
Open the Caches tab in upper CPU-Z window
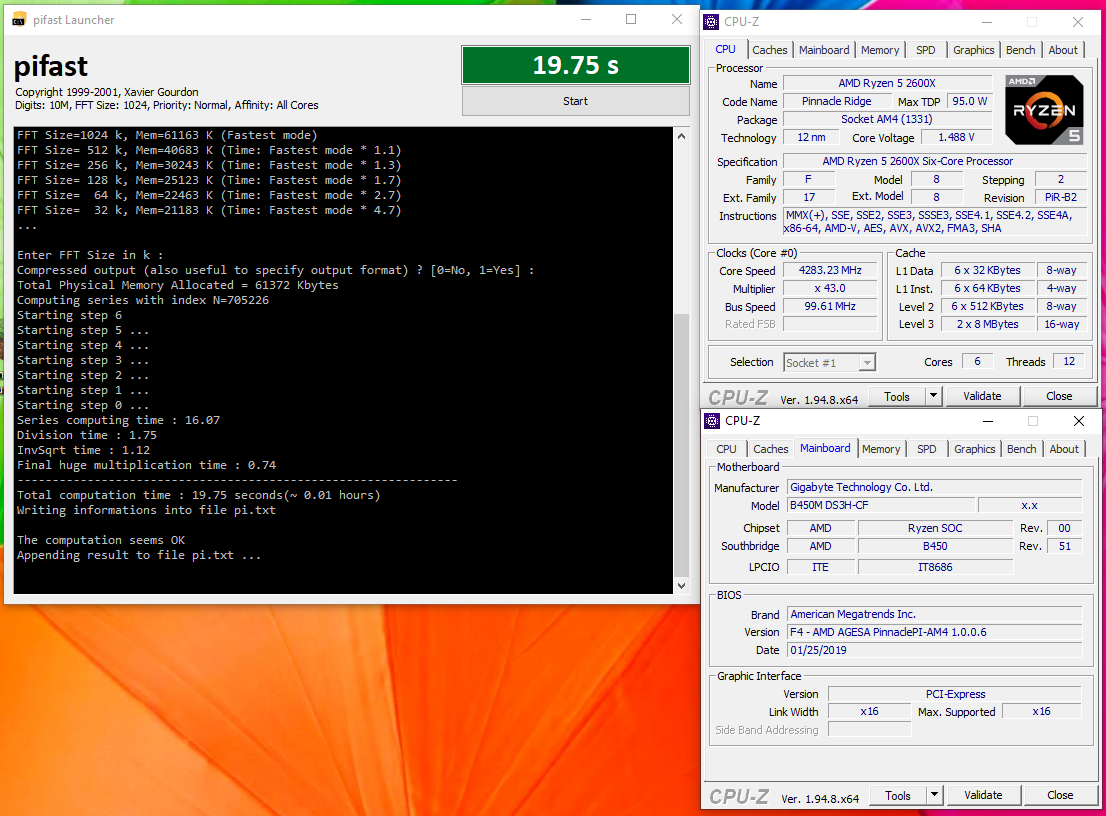770,50
